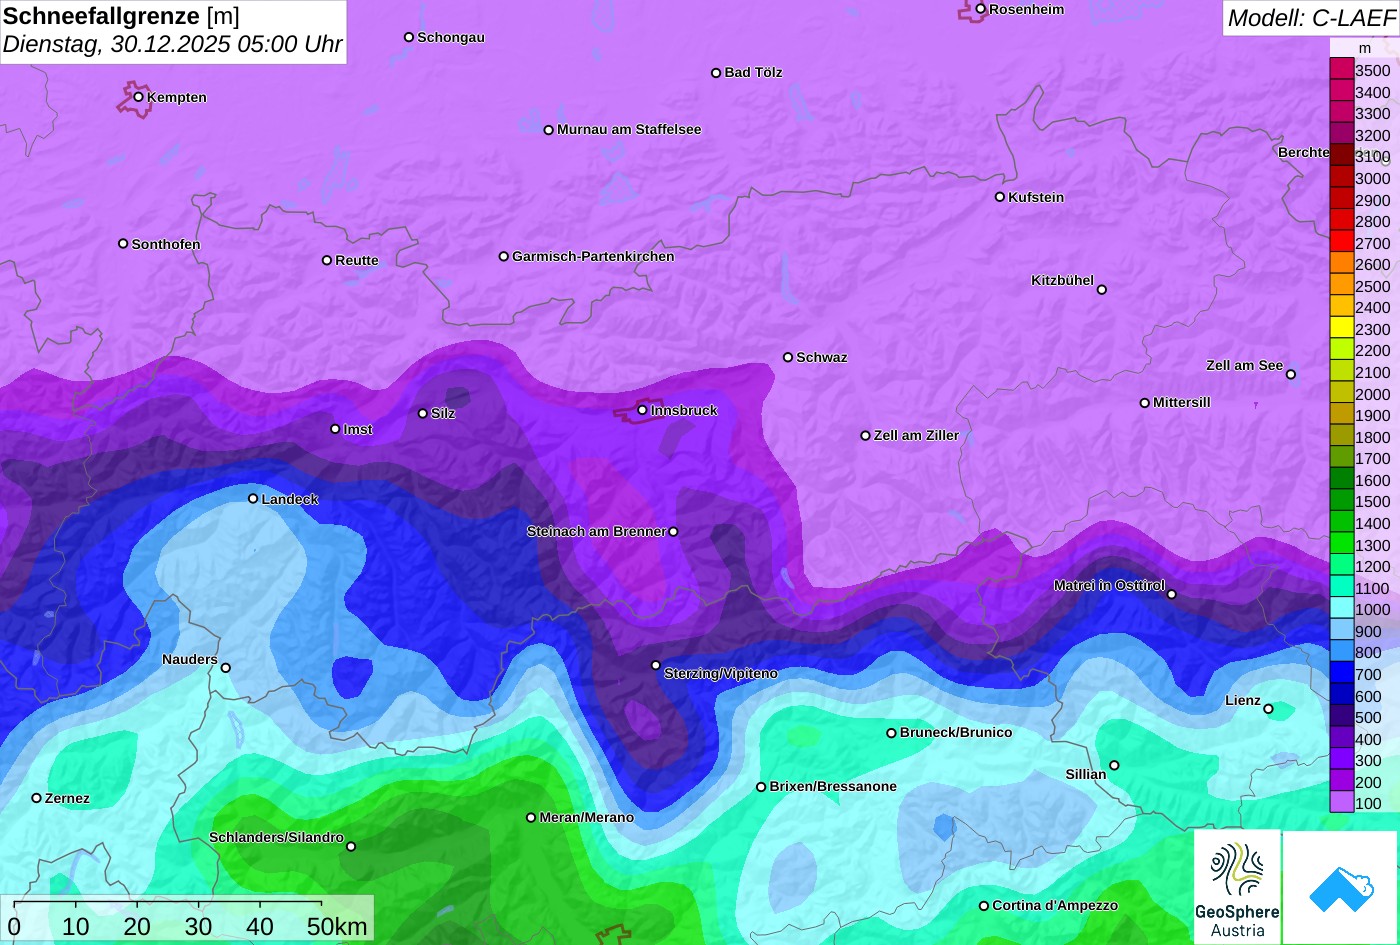Click the Steinach am Brenner label
The height and width of the screenshot is (945, 1400).
(596, 532)
